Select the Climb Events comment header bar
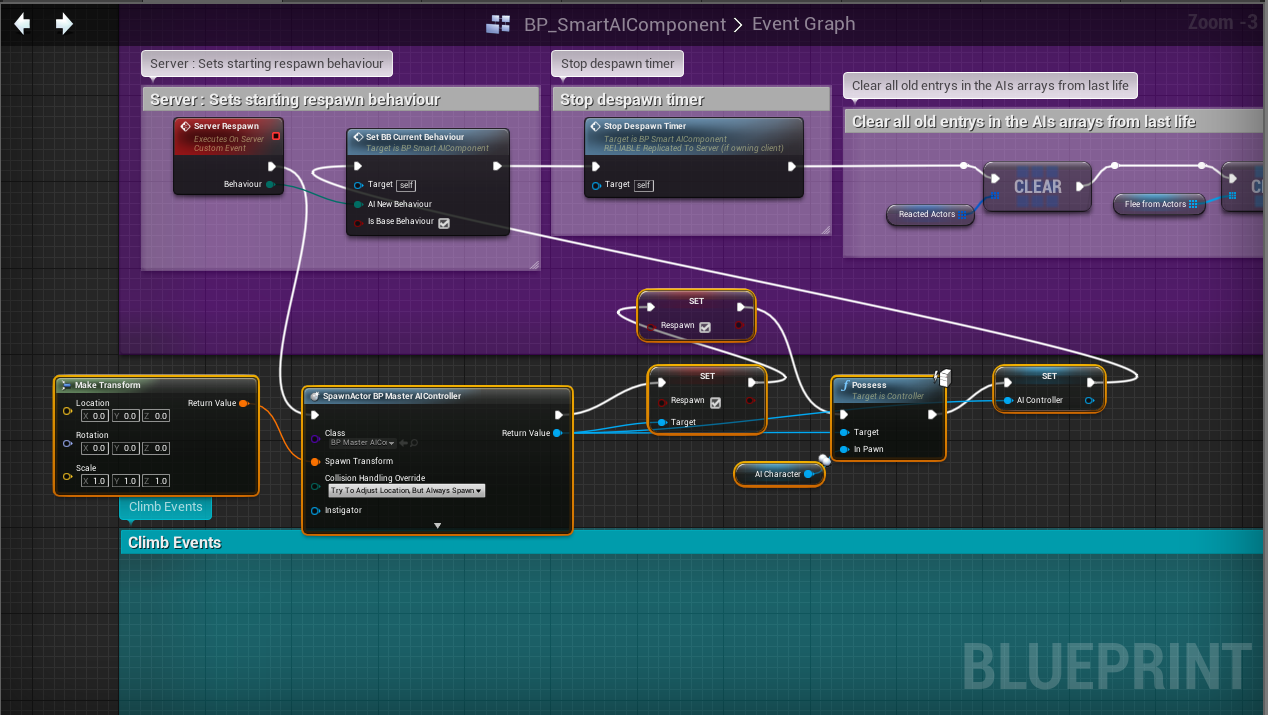The height and width of the screenshot is (715, 1268). [x=691, y=542]
